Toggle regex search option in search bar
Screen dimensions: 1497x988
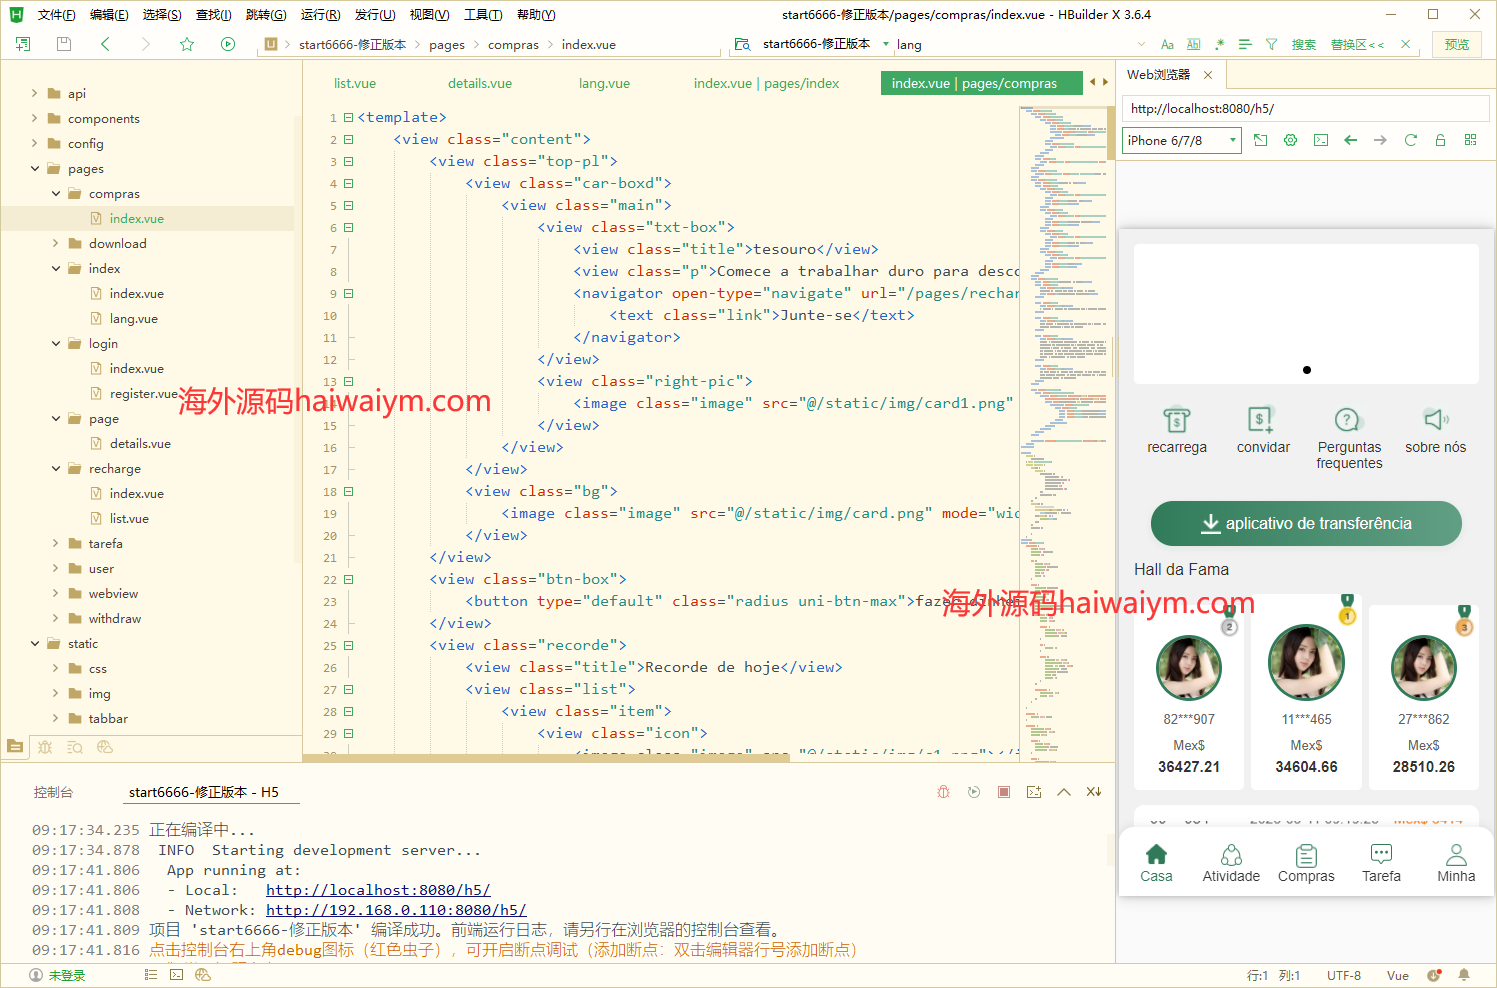click(x=1219, y=44)
